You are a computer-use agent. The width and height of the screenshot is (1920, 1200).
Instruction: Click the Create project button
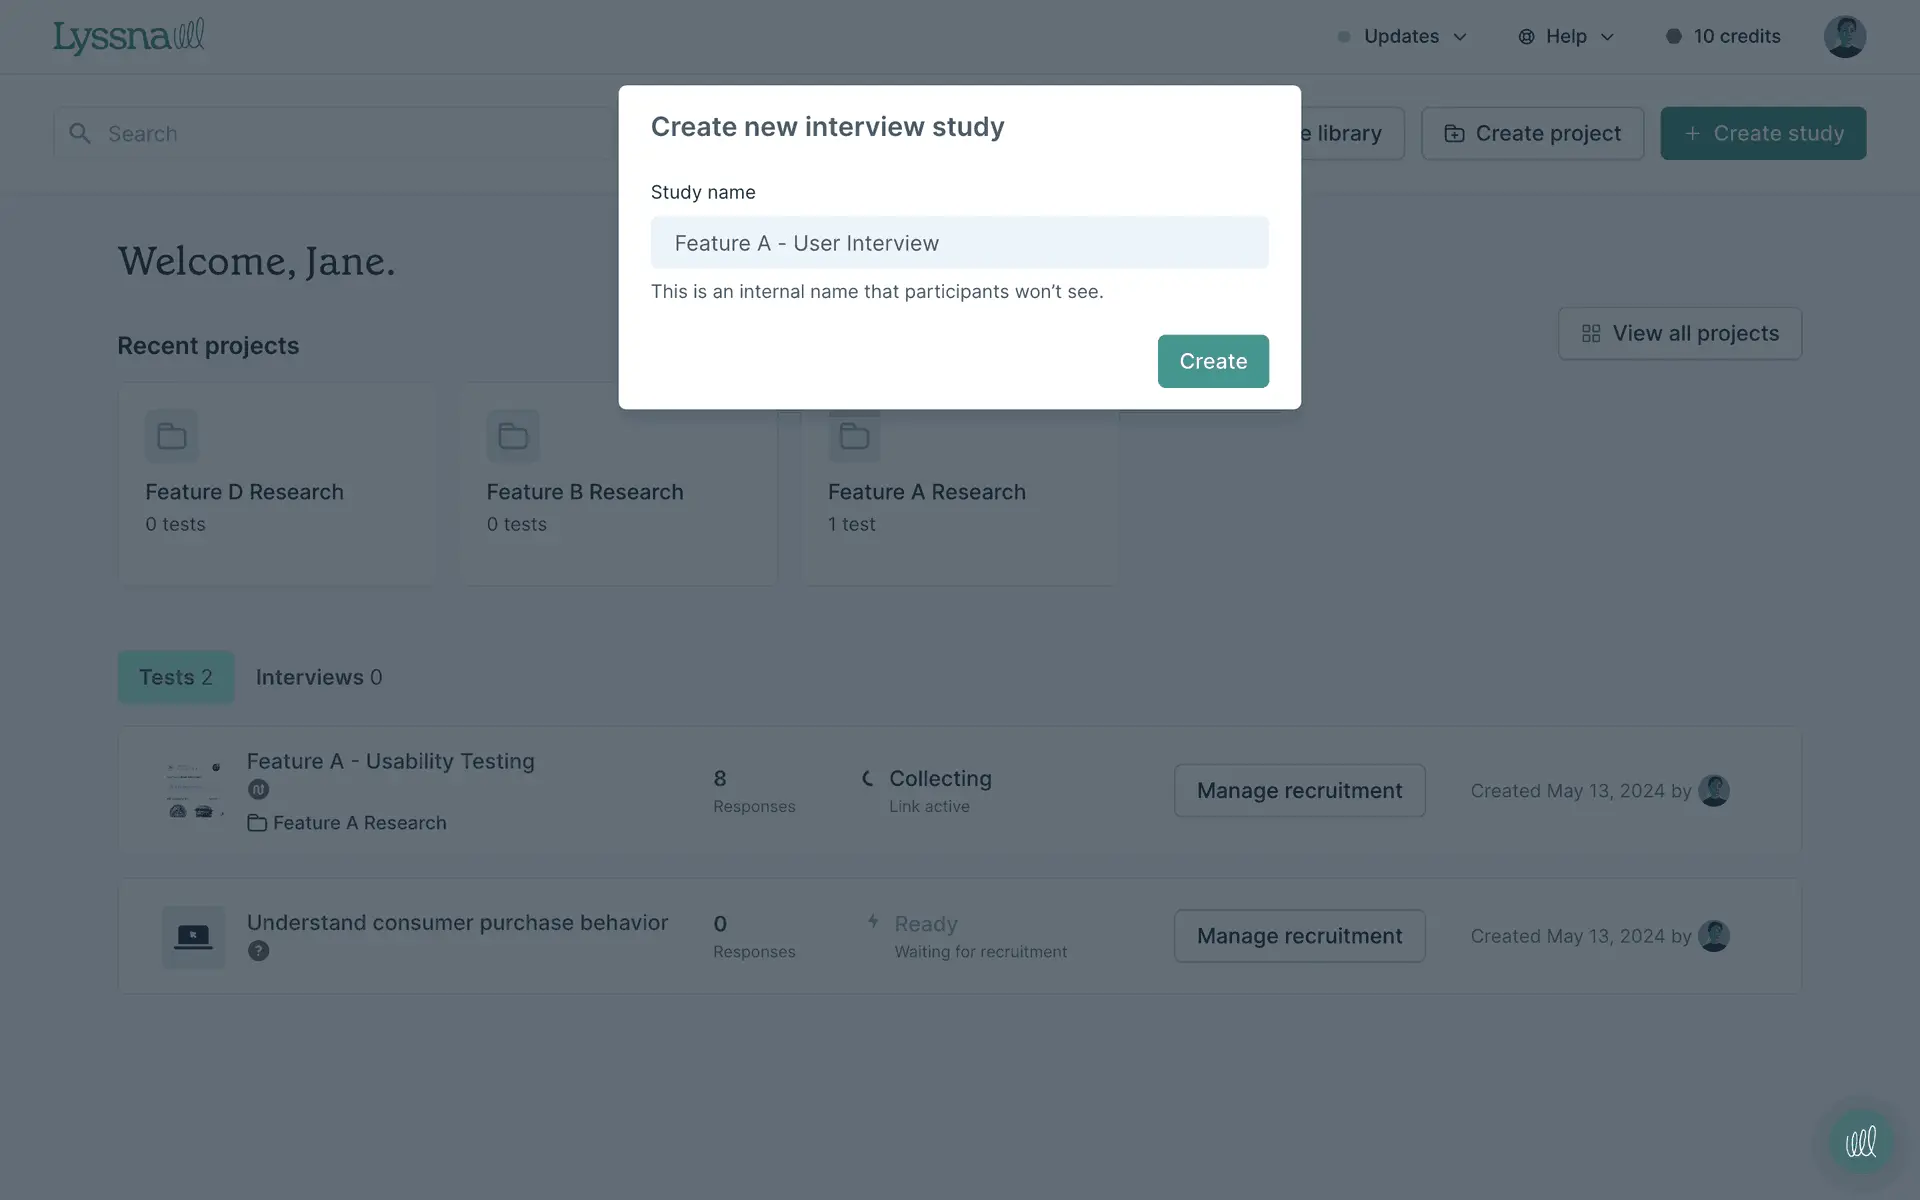point(1532,134)
